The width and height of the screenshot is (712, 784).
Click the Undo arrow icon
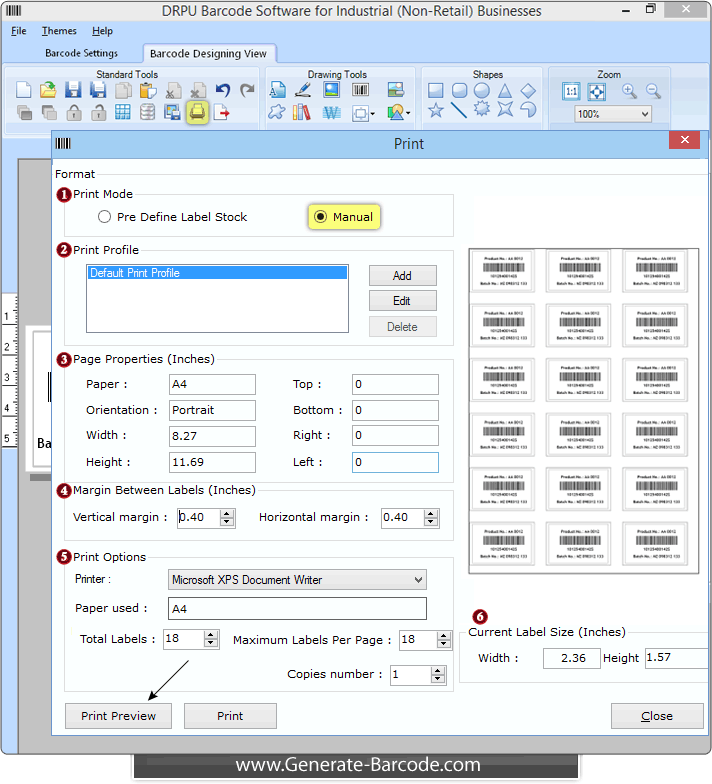(x=223, y=90)
